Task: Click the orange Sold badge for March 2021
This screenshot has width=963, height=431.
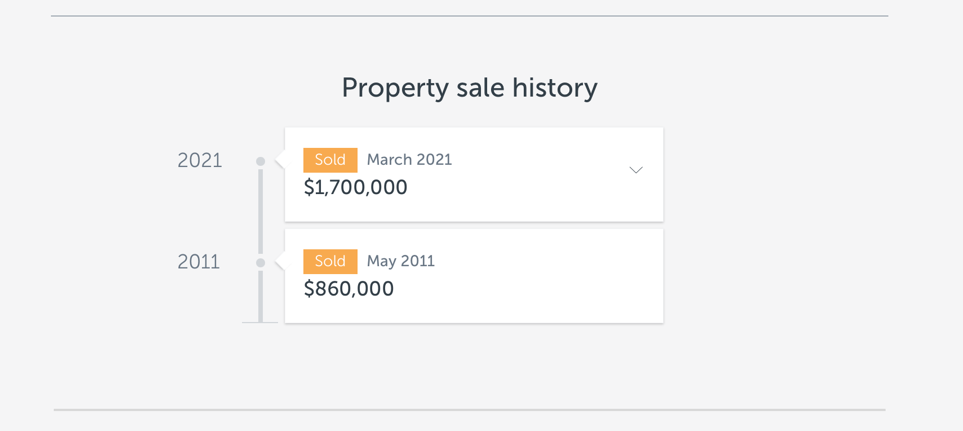Action: click(x=330, y=160)
